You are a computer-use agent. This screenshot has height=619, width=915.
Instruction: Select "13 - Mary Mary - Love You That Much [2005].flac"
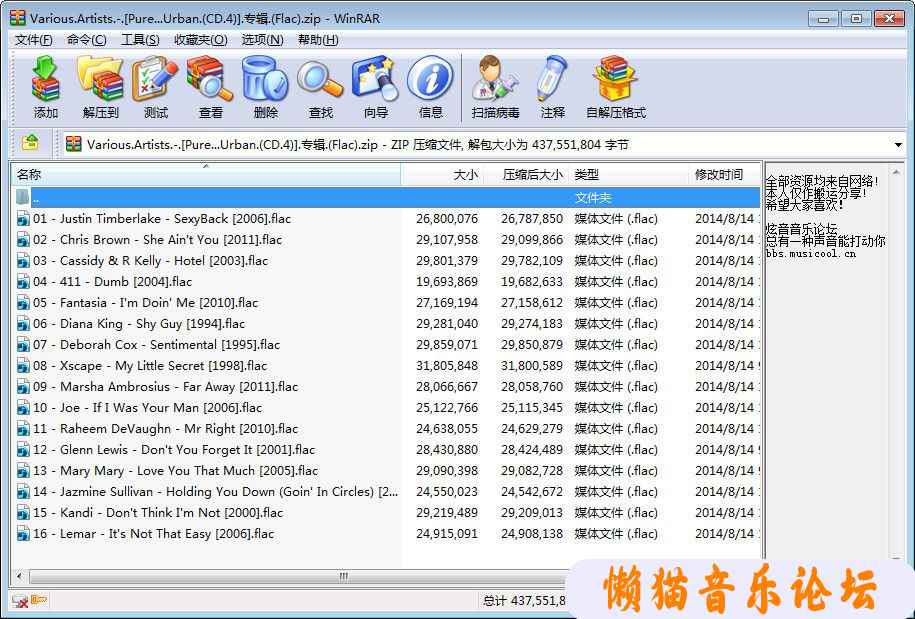tap(175, 471)
